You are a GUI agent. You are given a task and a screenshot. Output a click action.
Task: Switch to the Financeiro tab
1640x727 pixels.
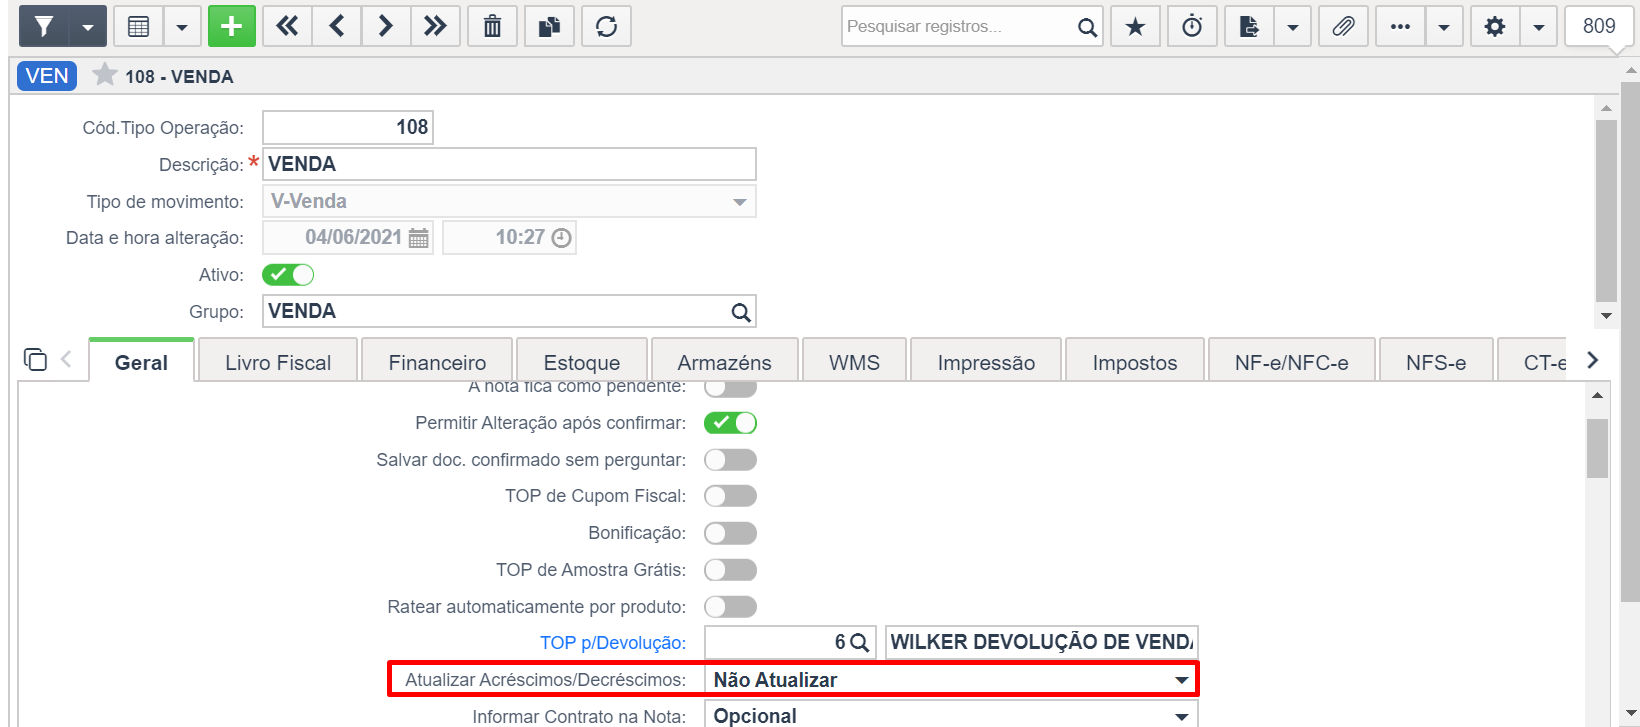click(x=437, y=362)
